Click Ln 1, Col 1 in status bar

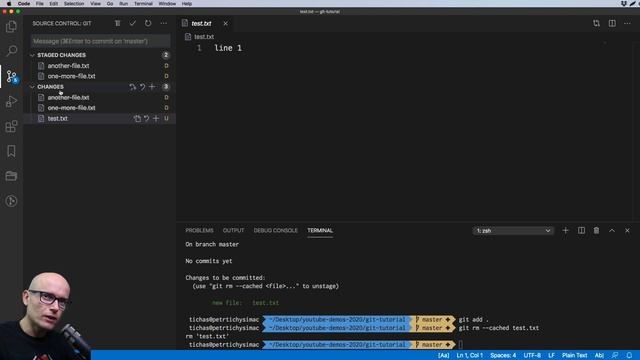click(x=469, y=356)
